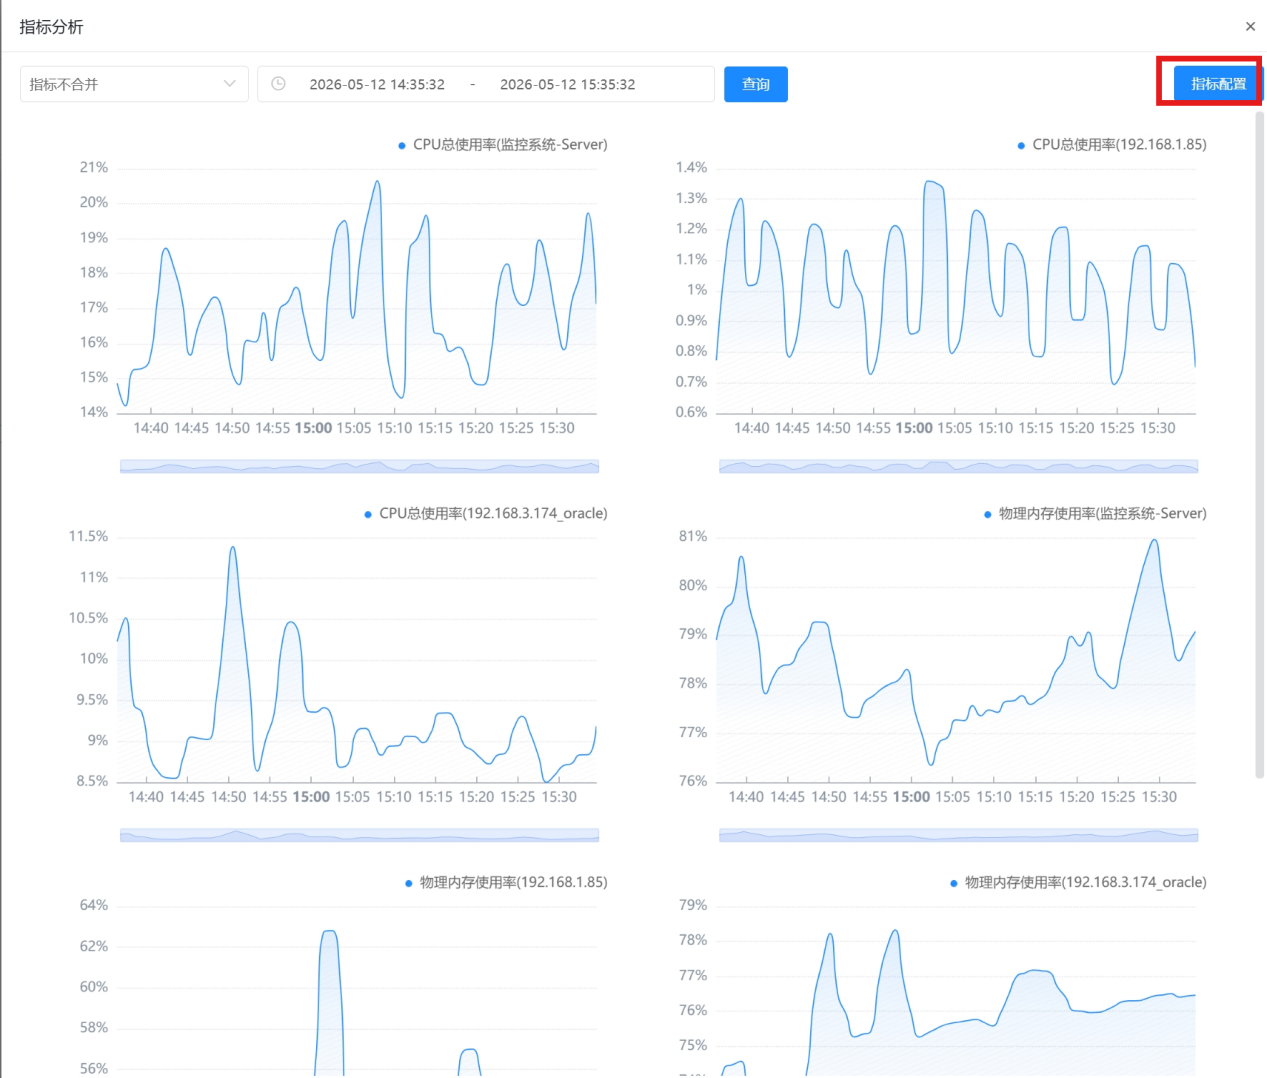Click the 查询 query button
This screenshot has width=1267, height=1078.
click(x=756, y=84)
